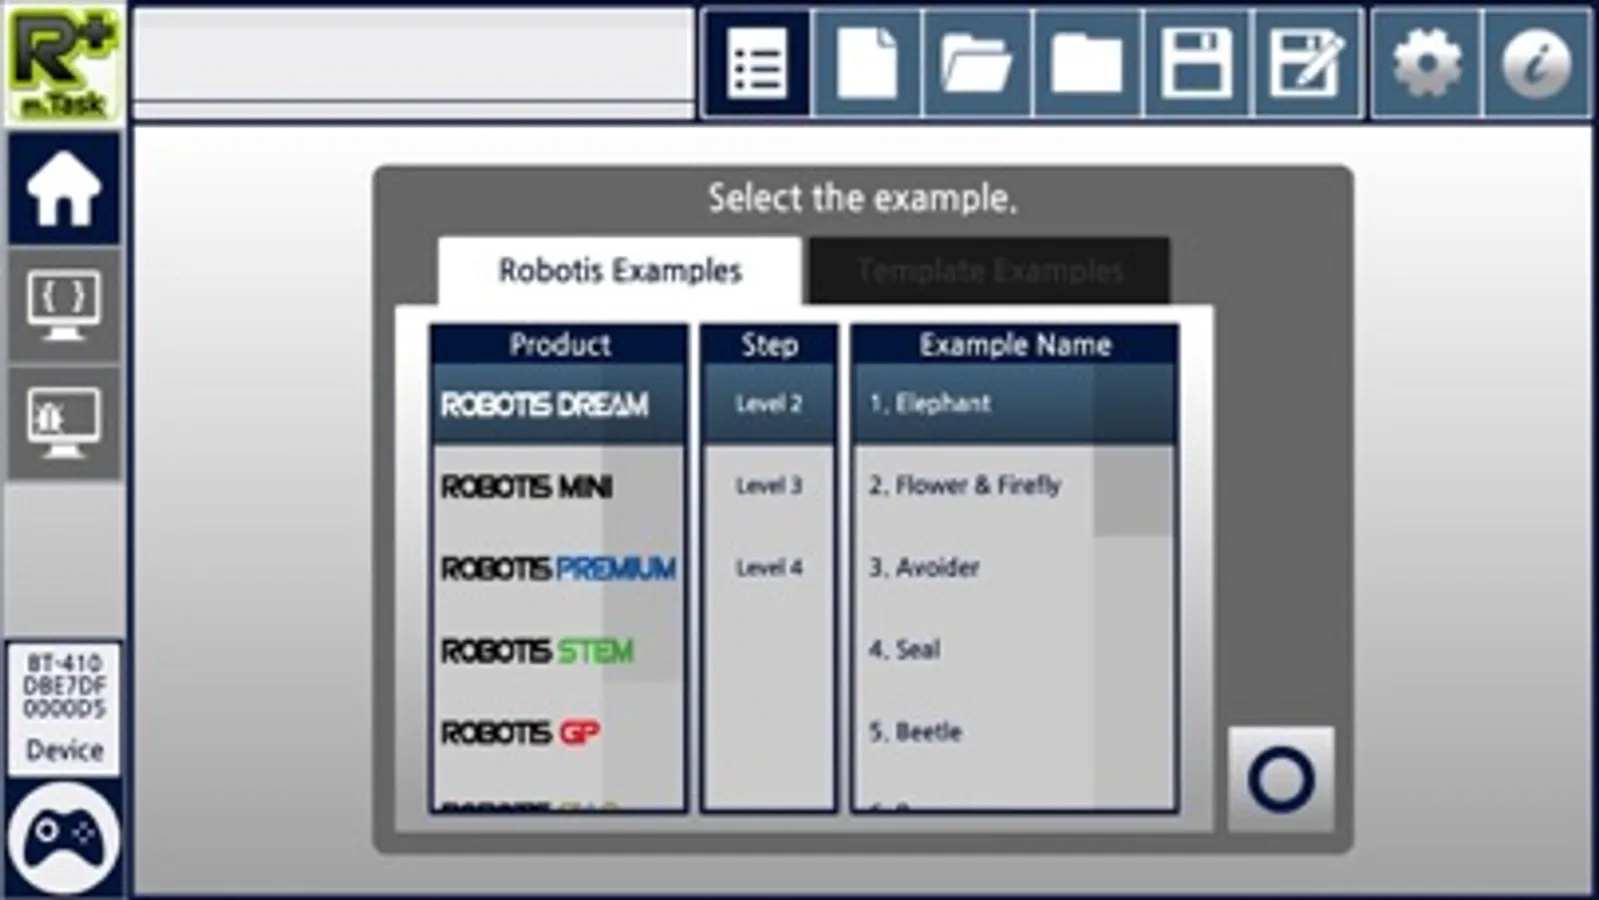Select the 3. Avoider example
1599x900 pixels.
click(1014, 568)
